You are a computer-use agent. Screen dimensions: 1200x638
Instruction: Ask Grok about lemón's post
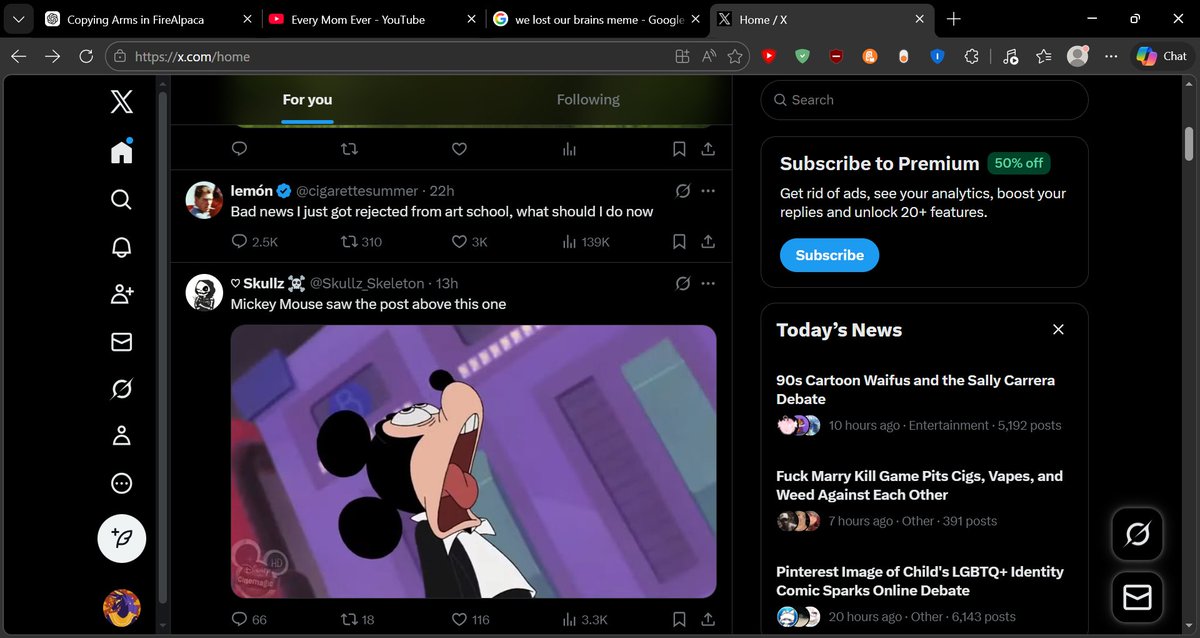(683, 190)
